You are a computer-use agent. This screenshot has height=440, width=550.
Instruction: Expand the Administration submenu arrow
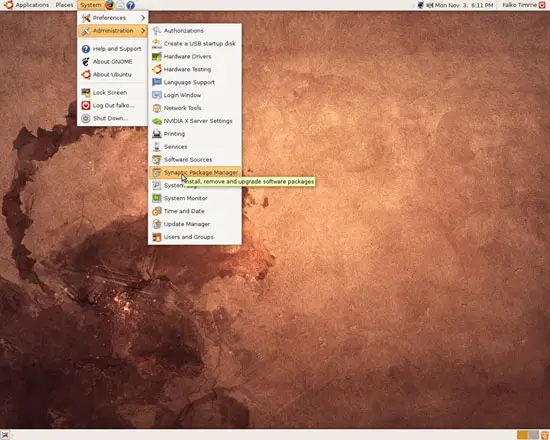(x=143, y=31)
